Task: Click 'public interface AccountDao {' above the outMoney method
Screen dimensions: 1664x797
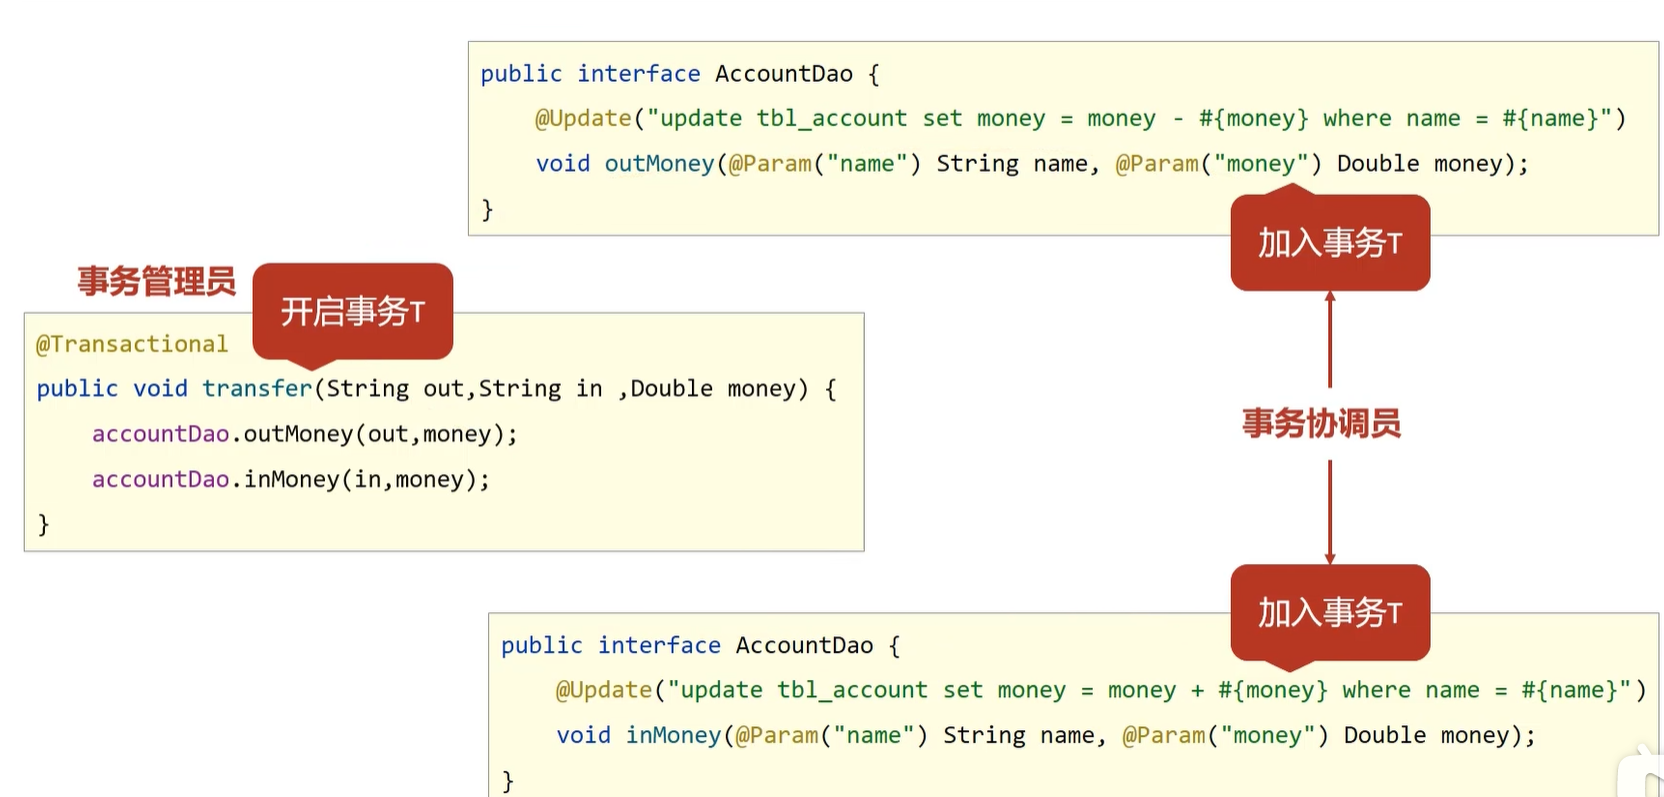Action: 679,74
